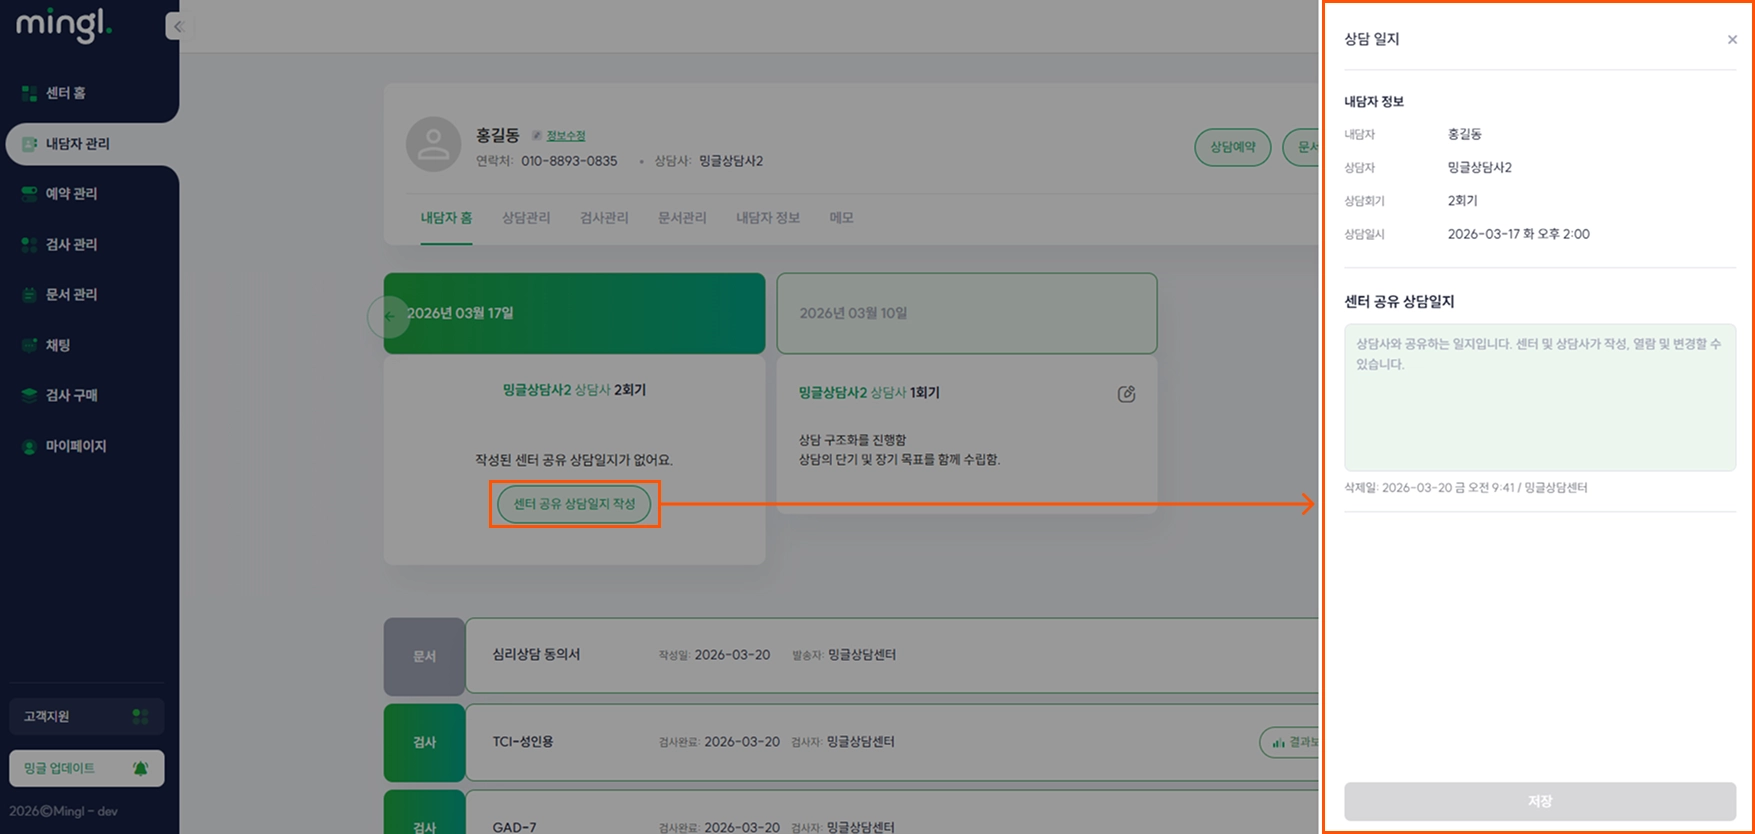Open 검사 관리 in sidebar
The image size is (1755, 834).
click(71, 244)
